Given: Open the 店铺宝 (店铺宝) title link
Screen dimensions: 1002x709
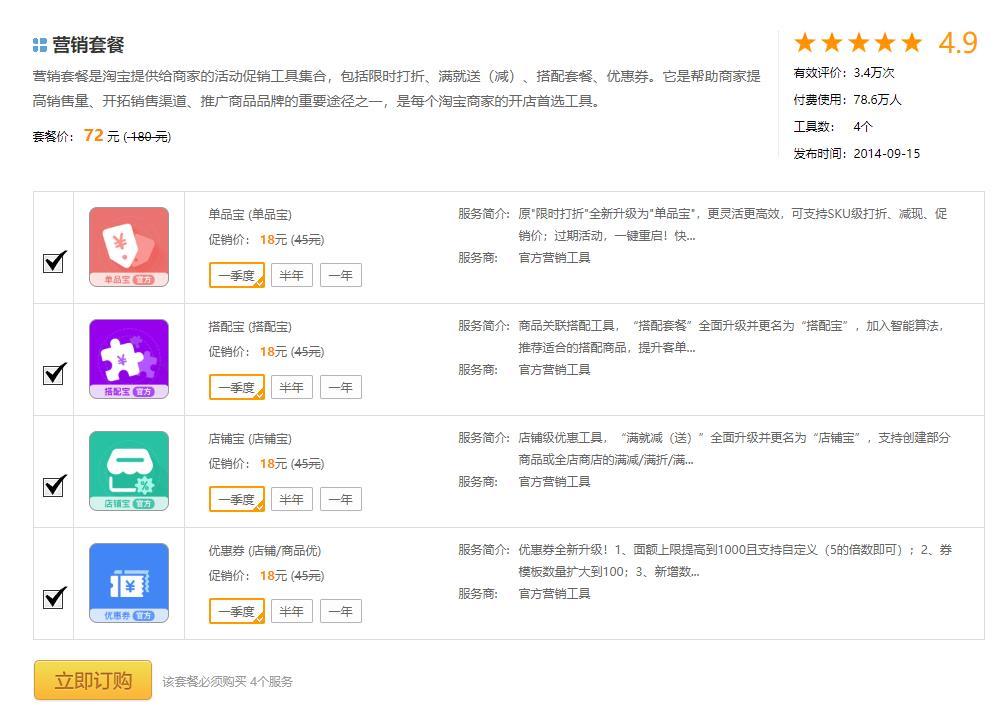Looking at the screenshot, I should point(250,439).
